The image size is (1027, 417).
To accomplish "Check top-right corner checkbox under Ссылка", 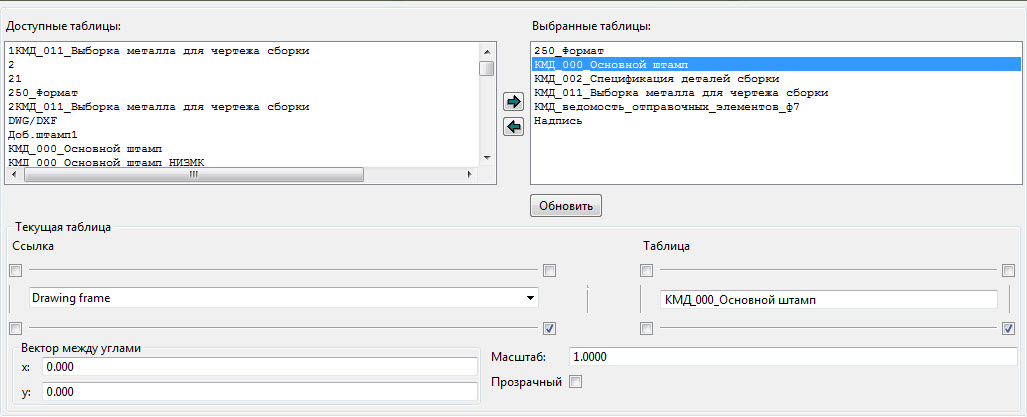I will [x=549, y=270].
